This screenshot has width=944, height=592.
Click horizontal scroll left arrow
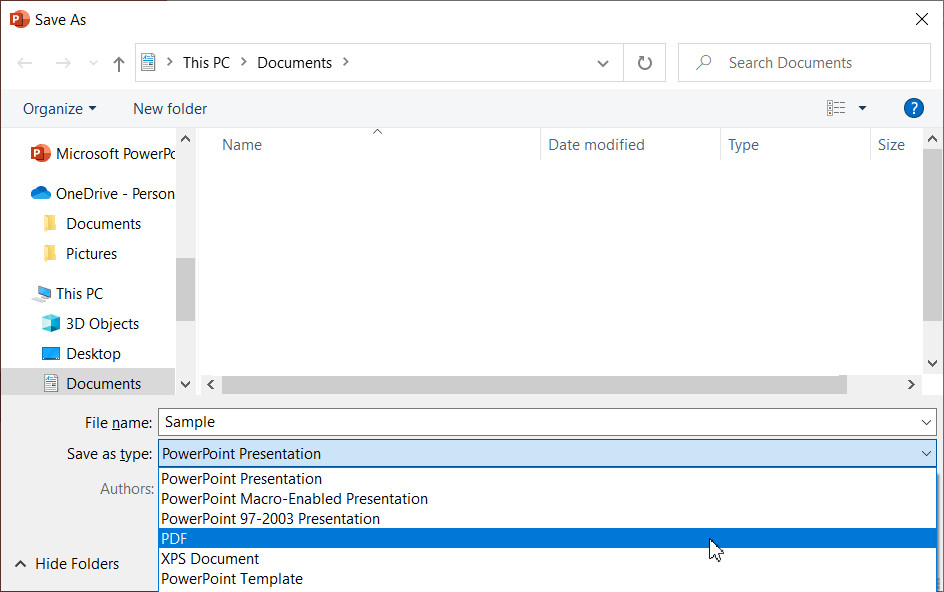coord(211,384)
